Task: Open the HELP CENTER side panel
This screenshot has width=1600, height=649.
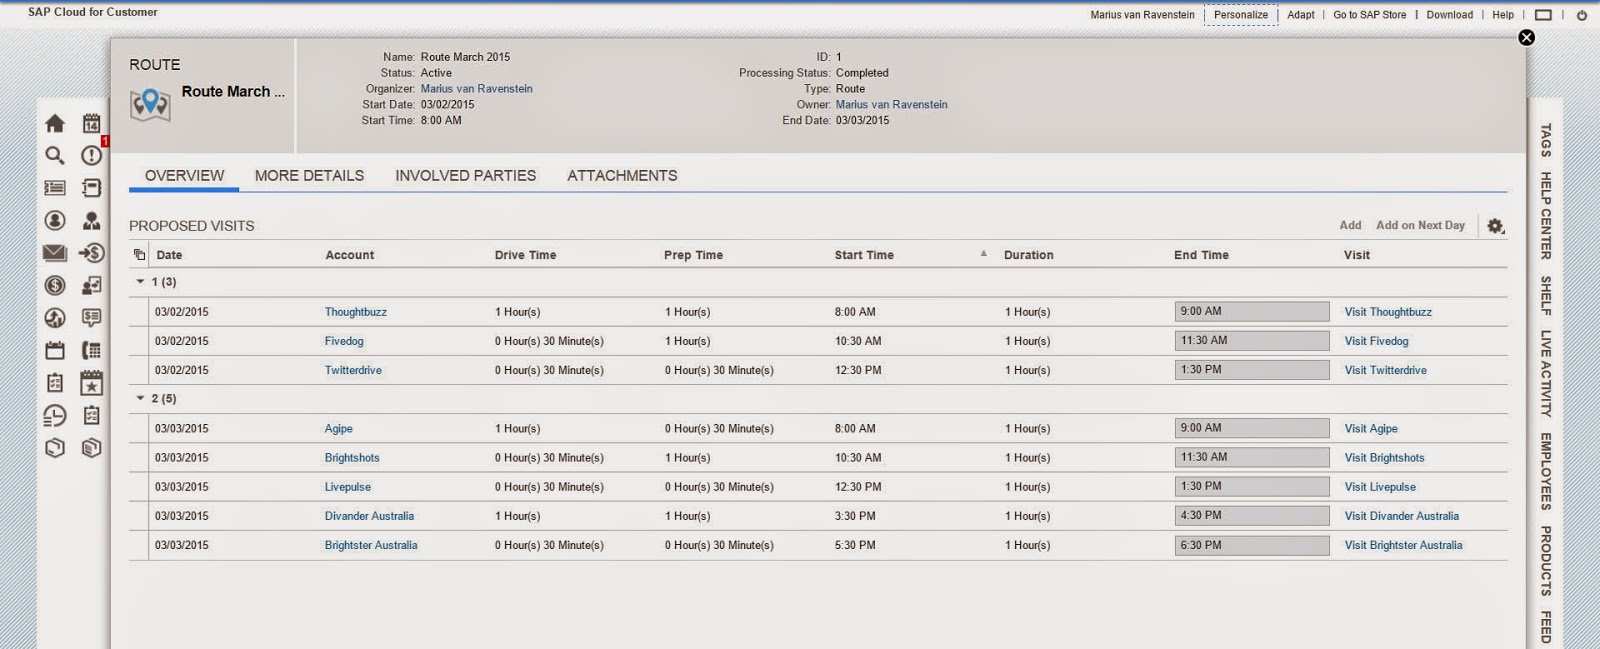Action: click(x=1546, y=215)
